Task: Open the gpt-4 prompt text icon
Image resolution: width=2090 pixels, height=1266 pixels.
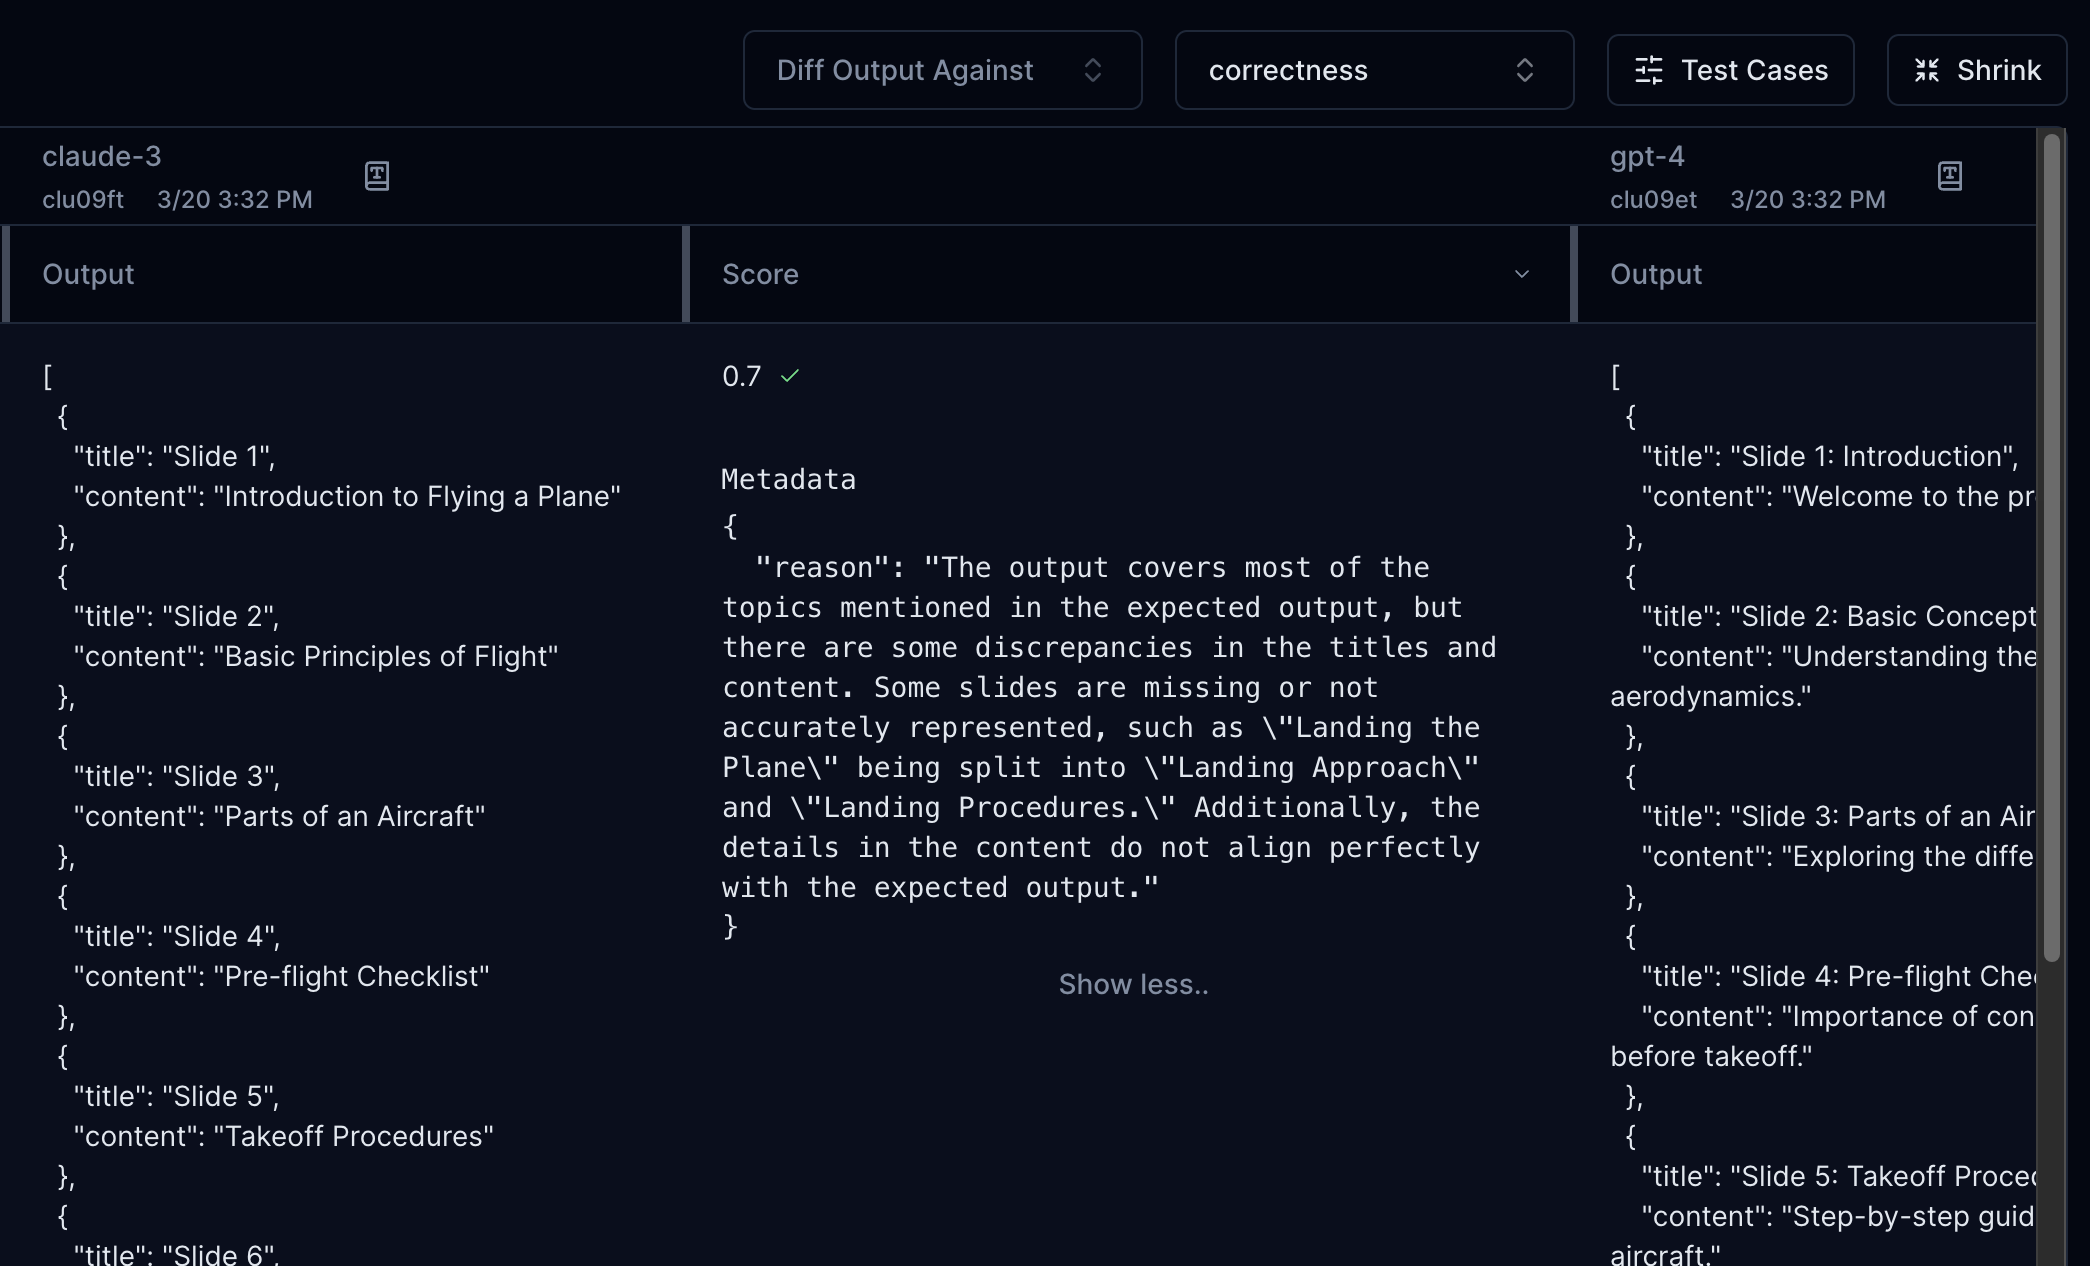Action: 1949,176
